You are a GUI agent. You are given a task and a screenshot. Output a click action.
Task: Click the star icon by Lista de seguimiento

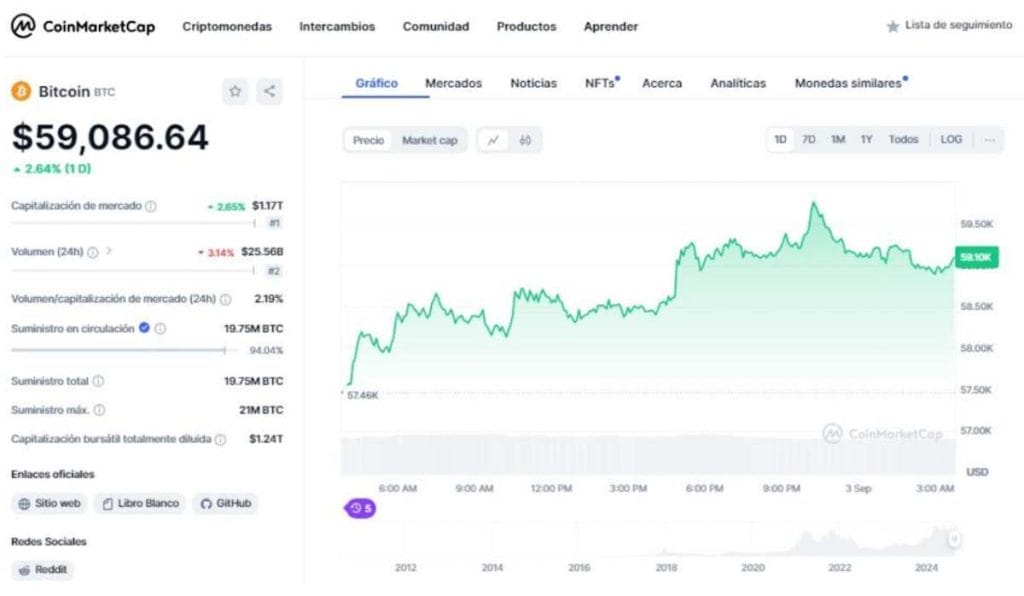point(893,27)
